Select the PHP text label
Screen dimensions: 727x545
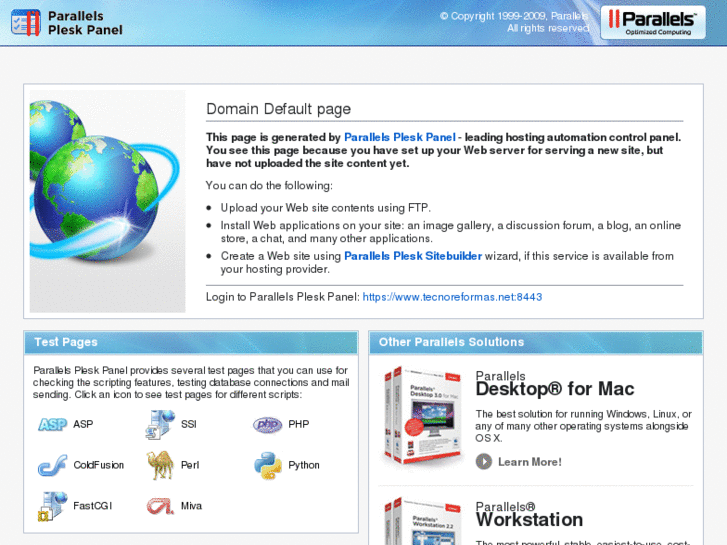299,424
